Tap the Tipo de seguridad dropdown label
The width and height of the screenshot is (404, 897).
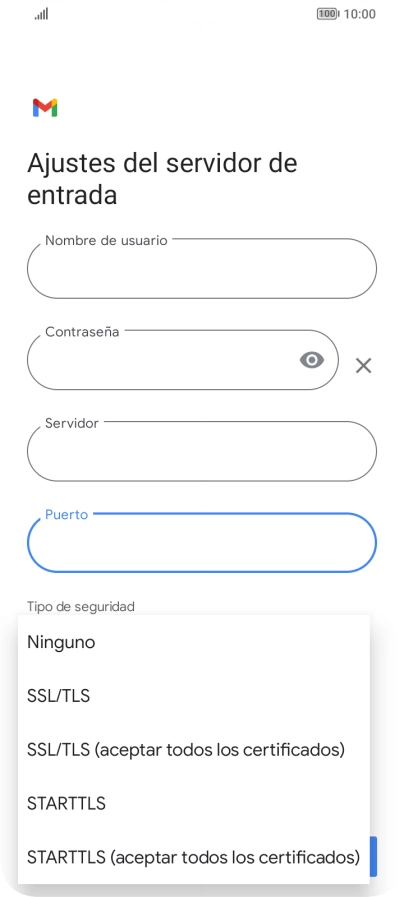point(81,606)
